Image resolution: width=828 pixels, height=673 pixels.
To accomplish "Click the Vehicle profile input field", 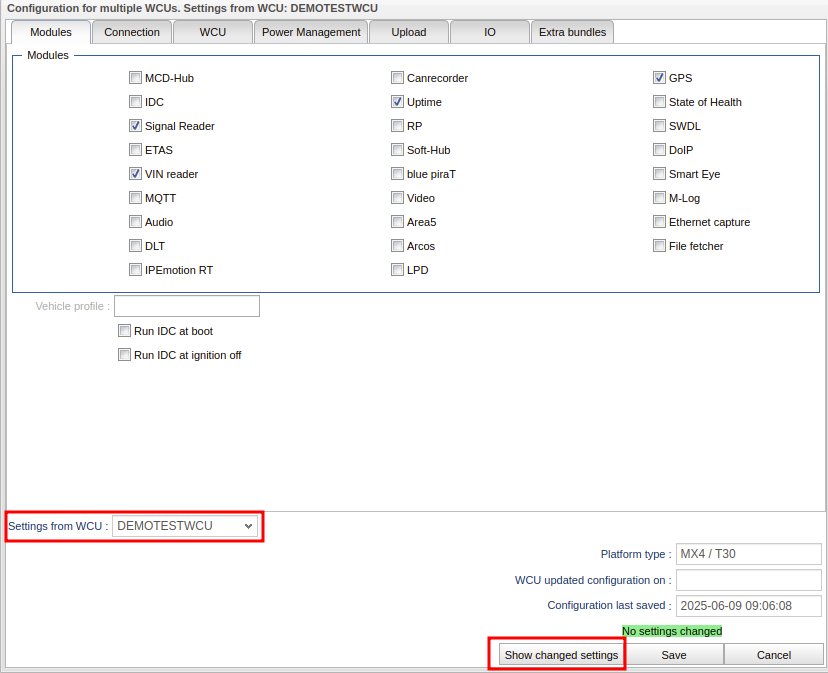I will point(187,306).
